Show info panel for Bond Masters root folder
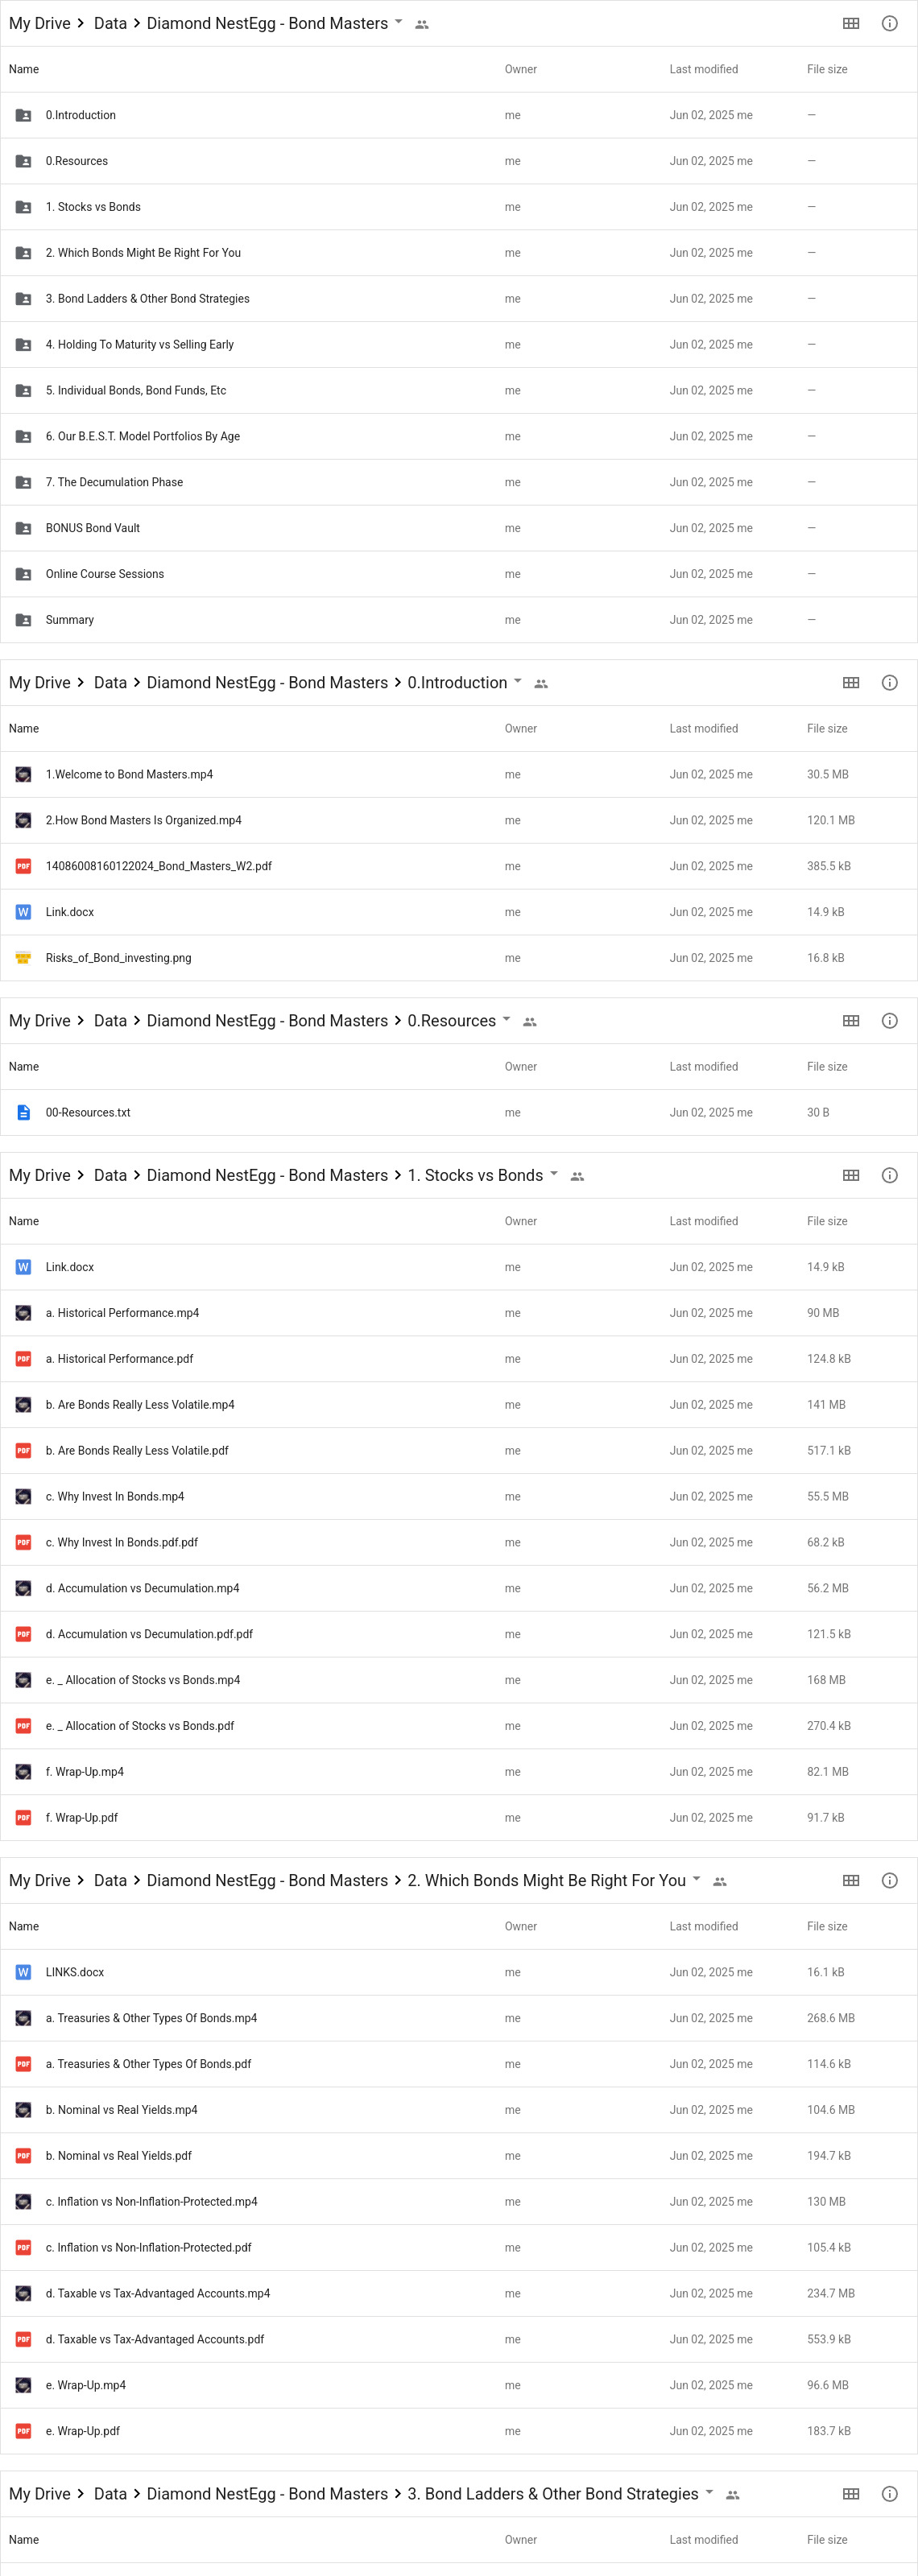The width and height of the screenshot is (918, 2576). coord(889,23)
